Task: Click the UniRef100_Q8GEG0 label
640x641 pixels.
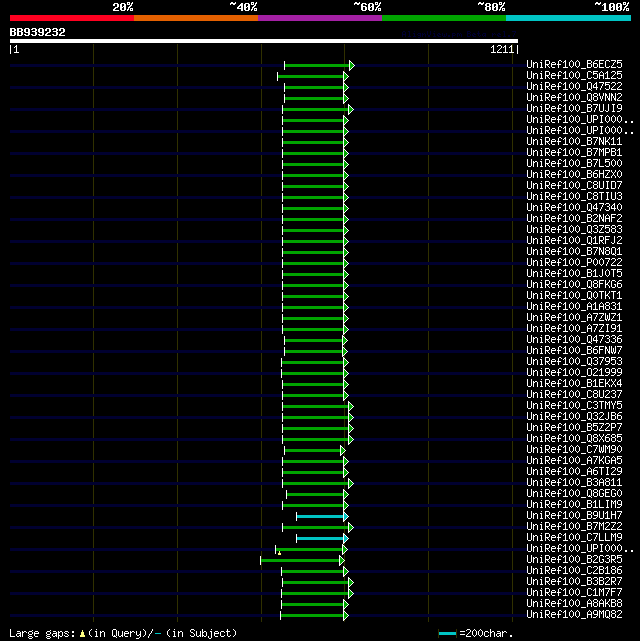Action: tap(574, 494)
